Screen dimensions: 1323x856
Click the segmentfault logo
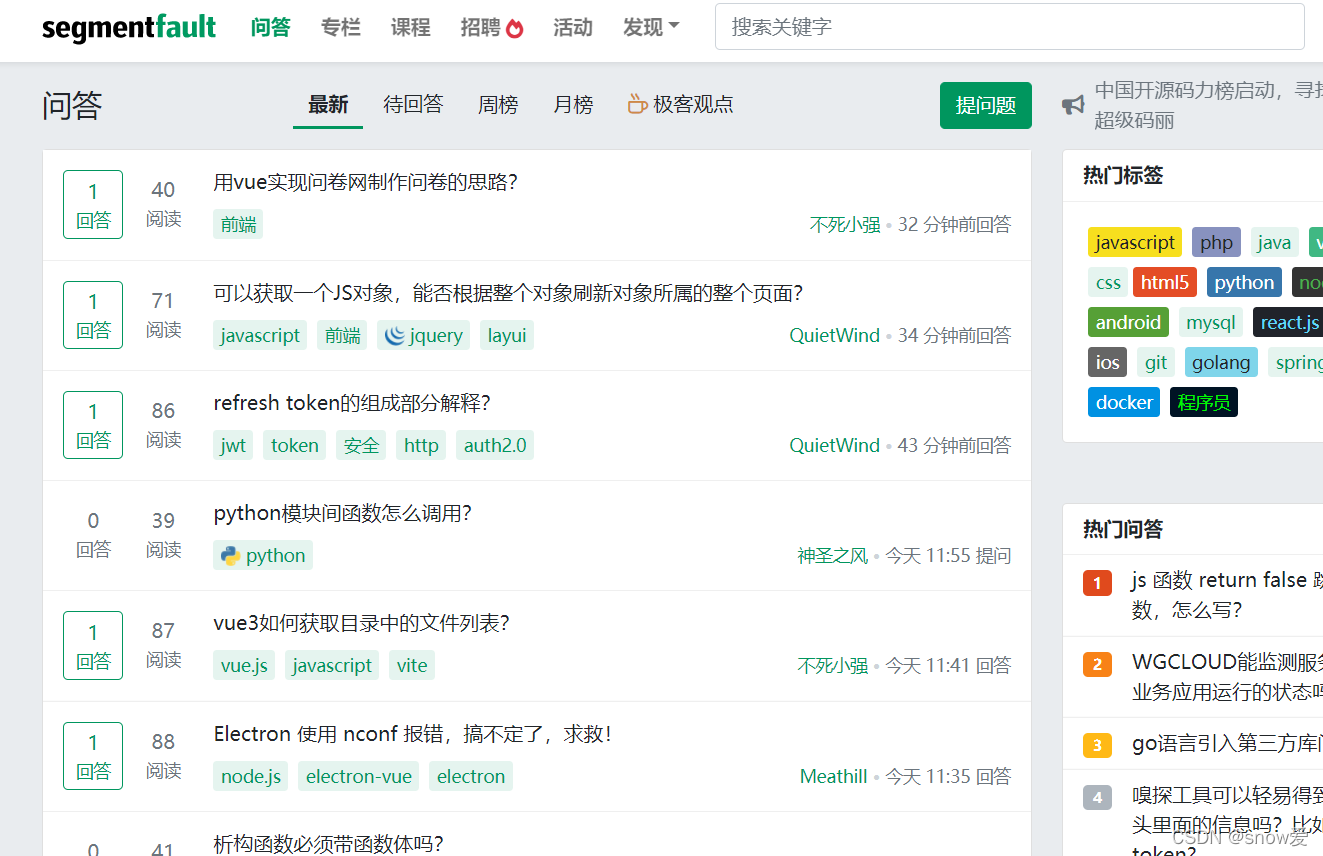(129, 27)
